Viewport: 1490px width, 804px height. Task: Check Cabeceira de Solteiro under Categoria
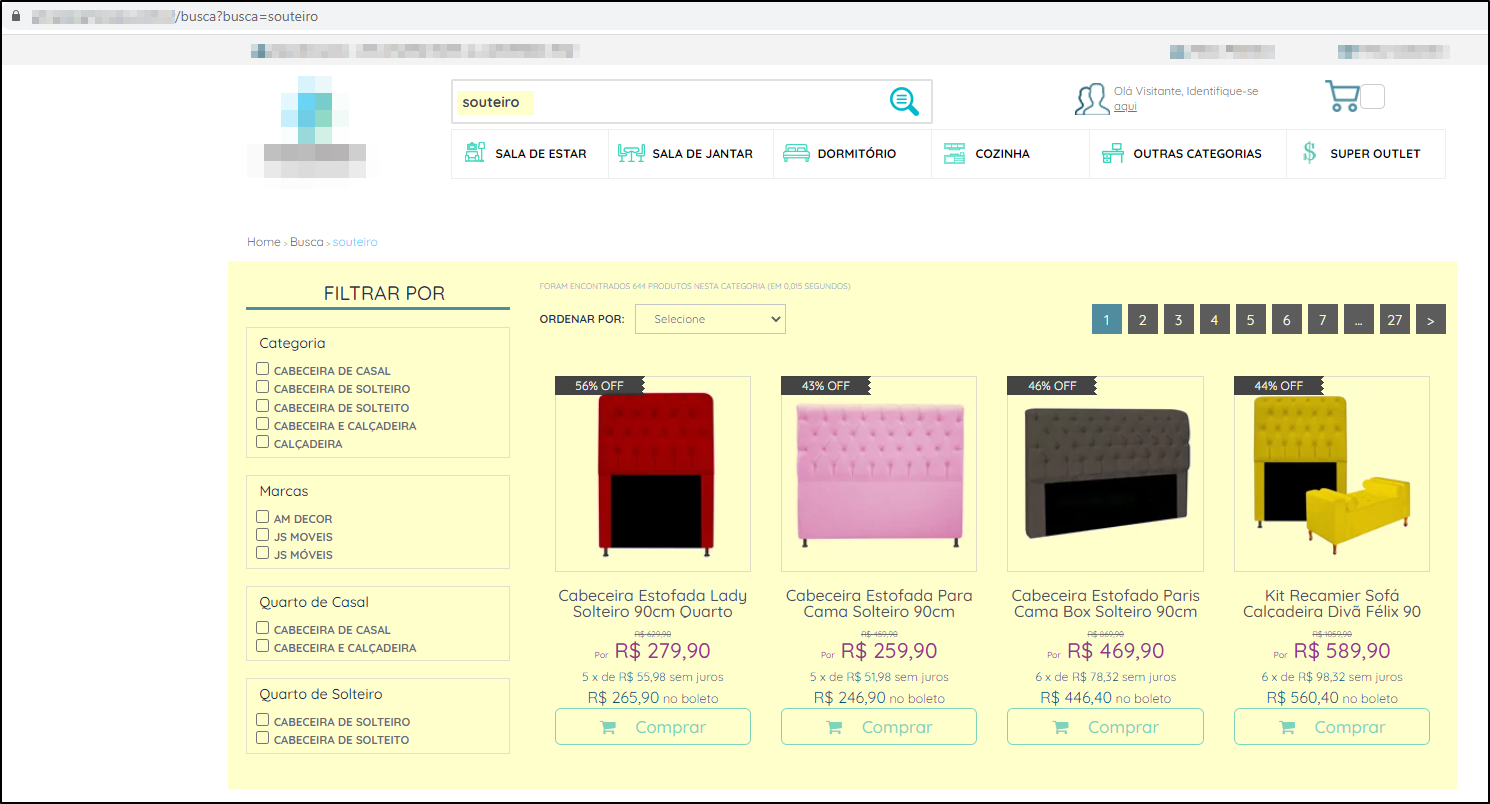tap(263, 387)
